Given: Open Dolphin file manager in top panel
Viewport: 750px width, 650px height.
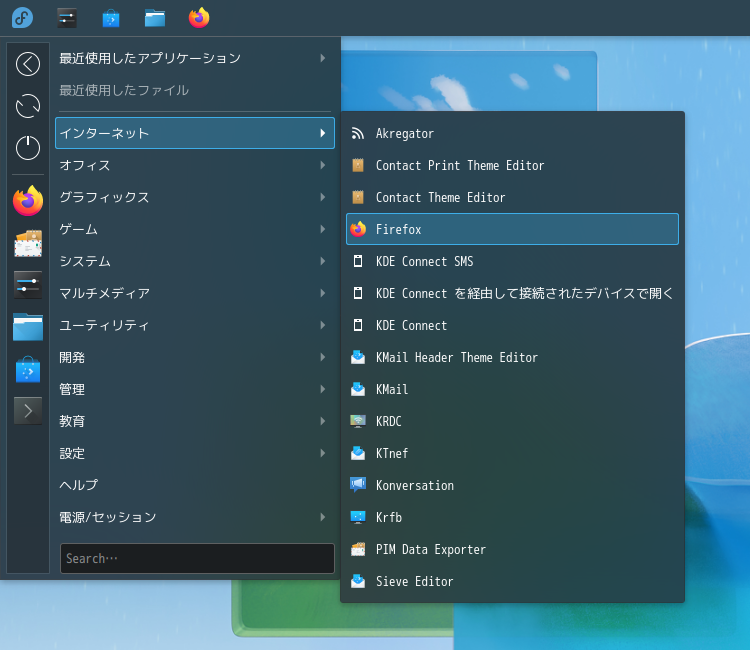Looking at the screenshot, I should [x=155, y=18].
